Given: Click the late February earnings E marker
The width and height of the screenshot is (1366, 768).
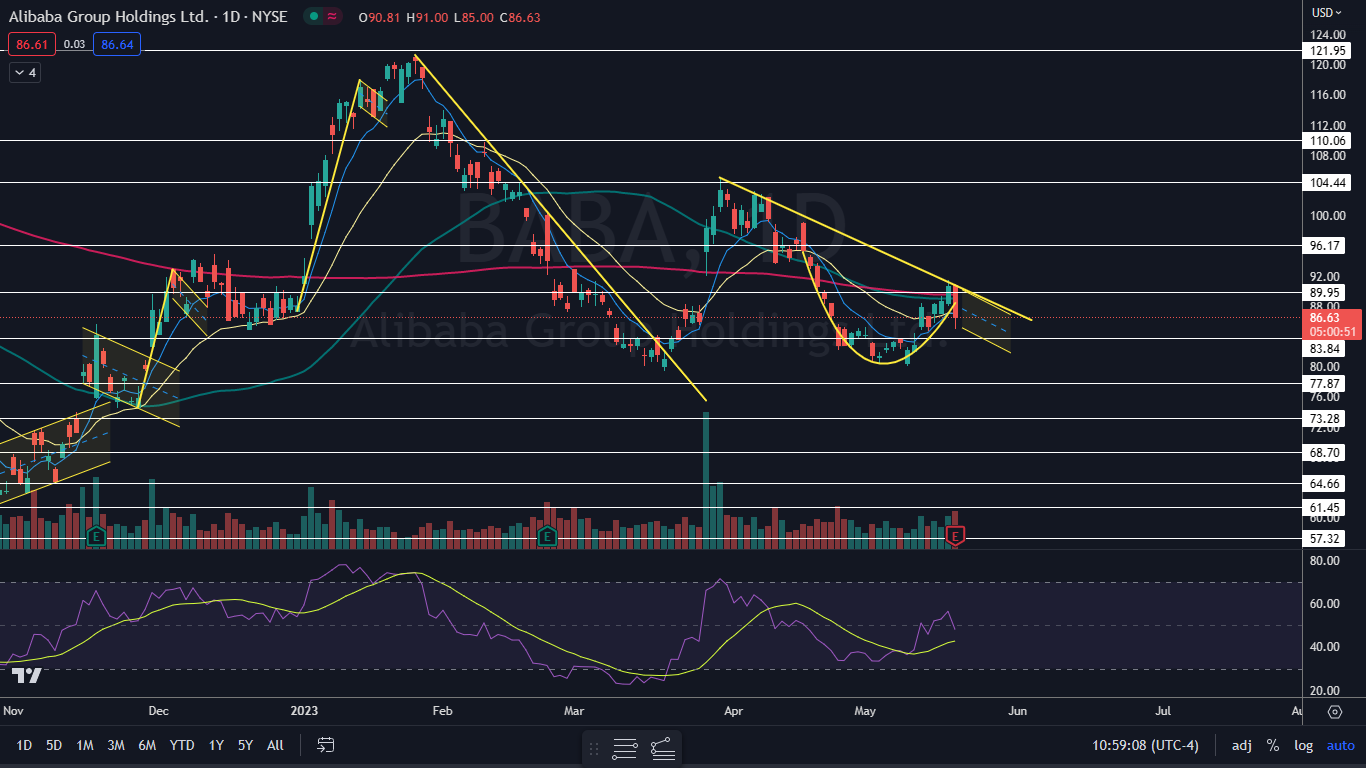Looking at the screenshot, I should 547,536.
